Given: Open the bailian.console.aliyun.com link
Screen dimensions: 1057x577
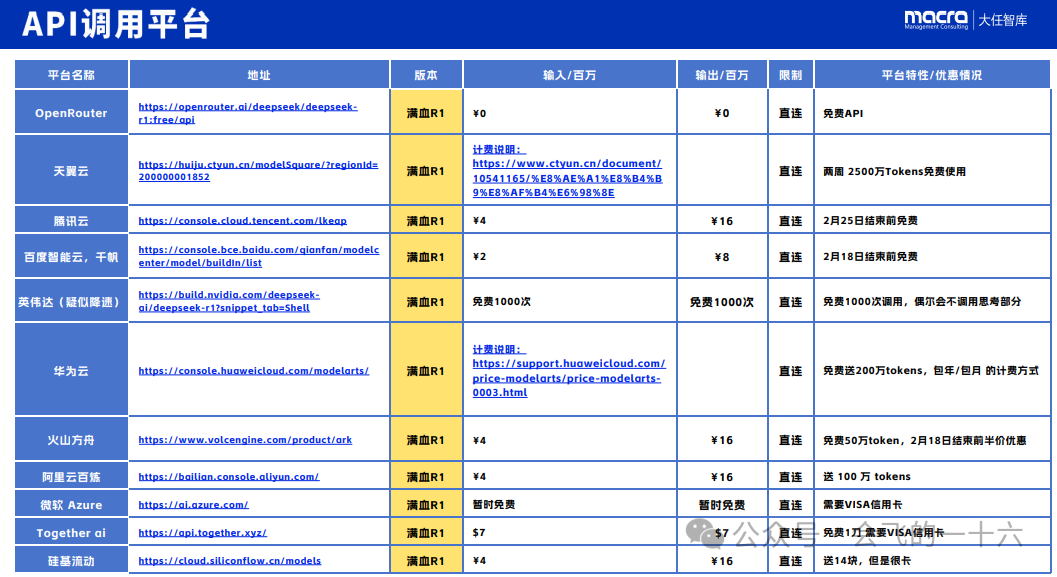Looking at the screenshot, I should (229, 477).
